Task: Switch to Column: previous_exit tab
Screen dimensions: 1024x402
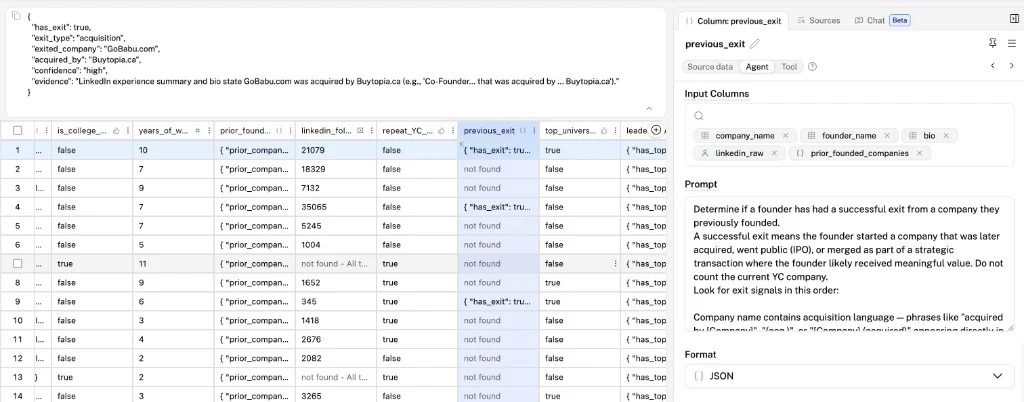Action: [733, 21]
